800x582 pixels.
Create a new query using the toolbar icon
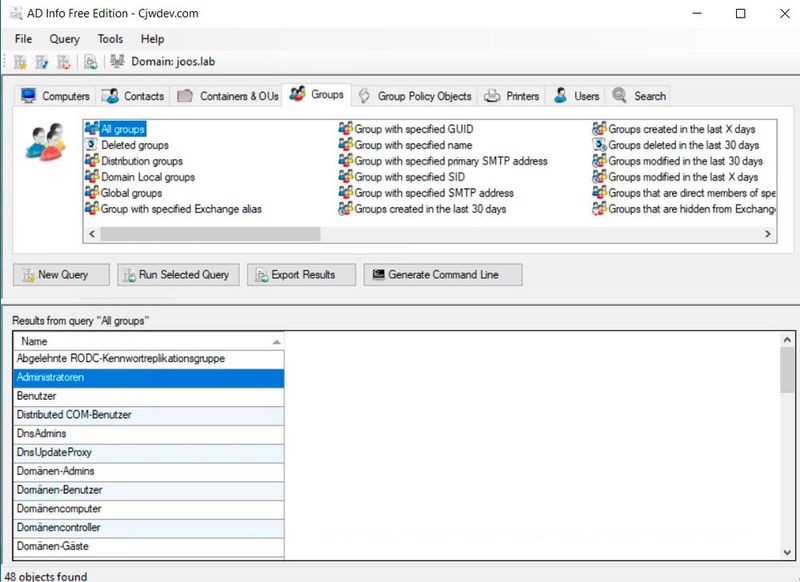click(x=18, y=61)
